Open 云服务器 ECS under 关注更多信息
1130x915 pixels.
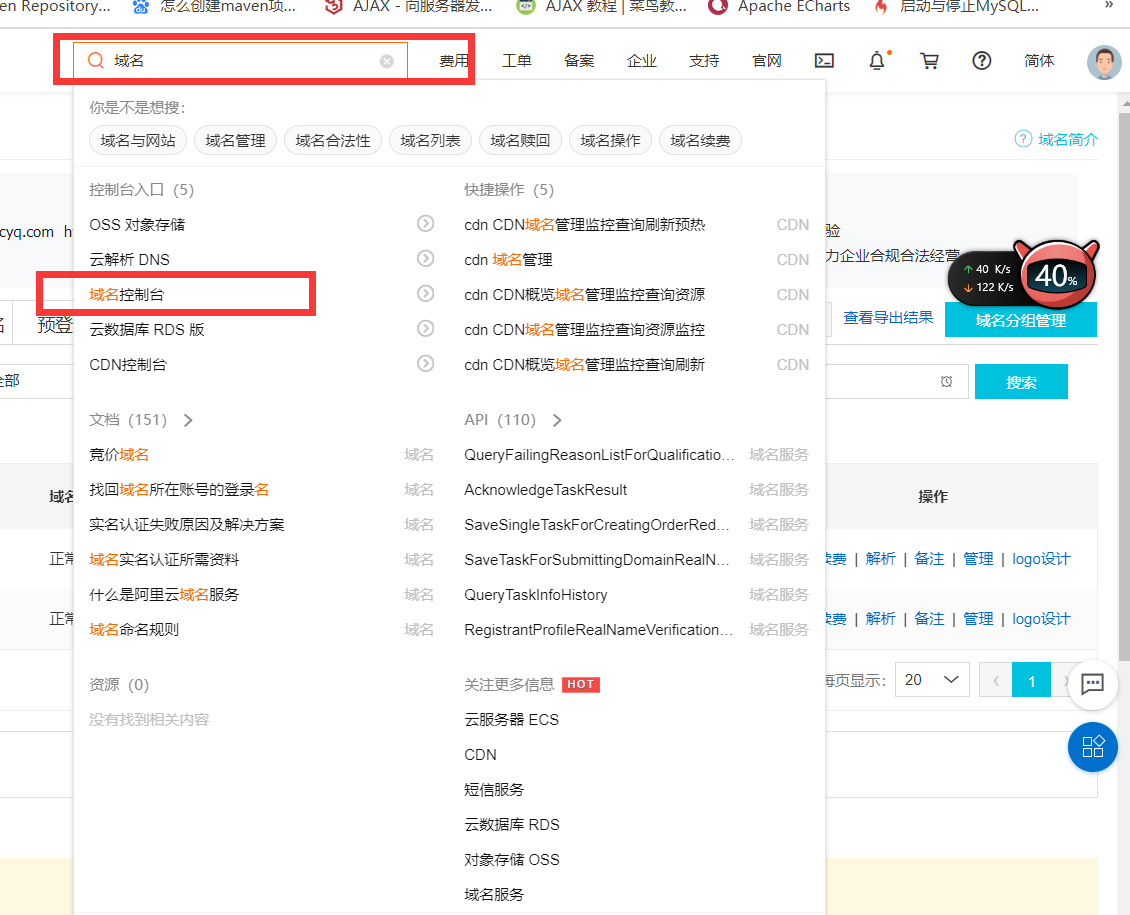coord(512,720)
